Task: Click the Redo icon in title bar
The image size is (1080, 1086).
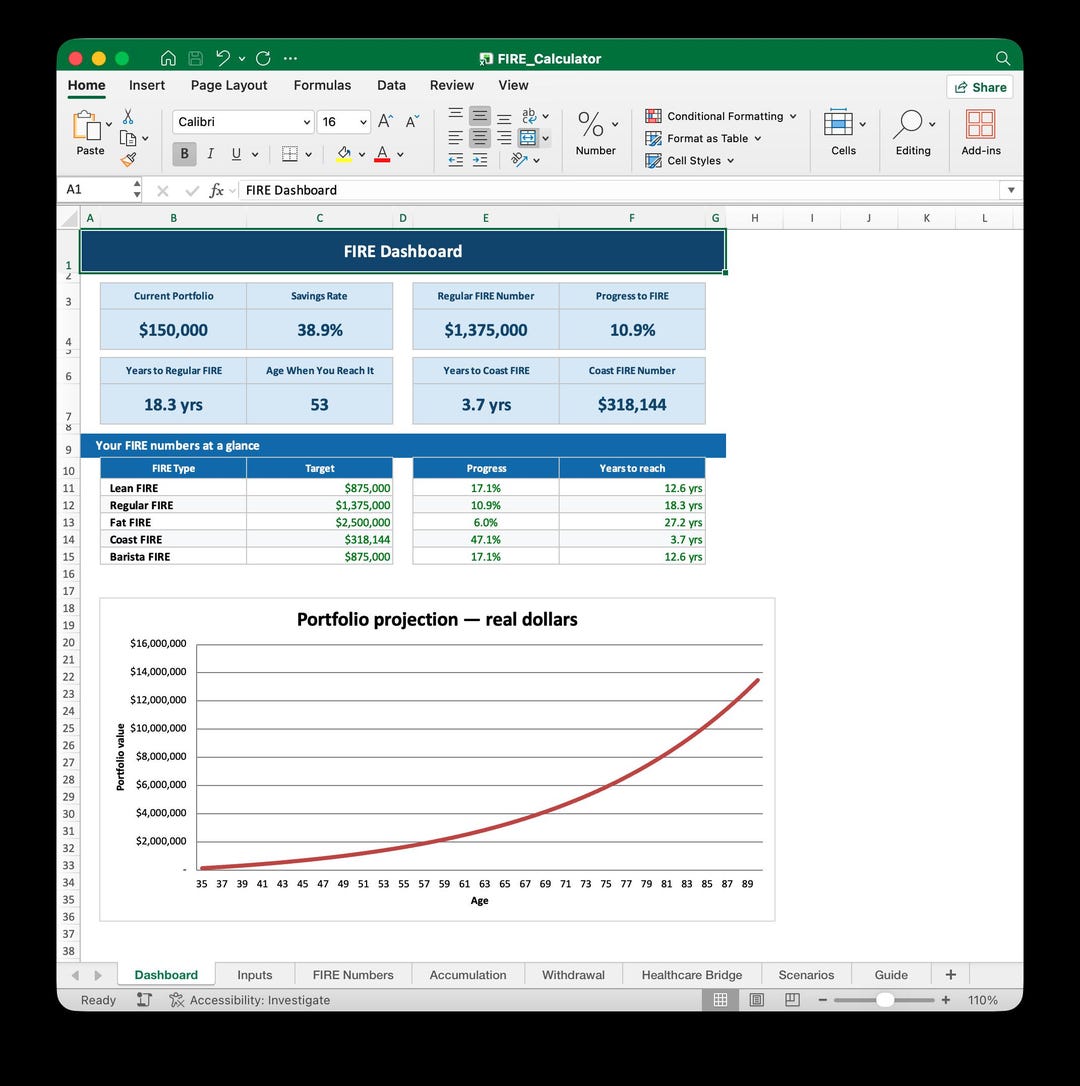Action: [263, 58]
